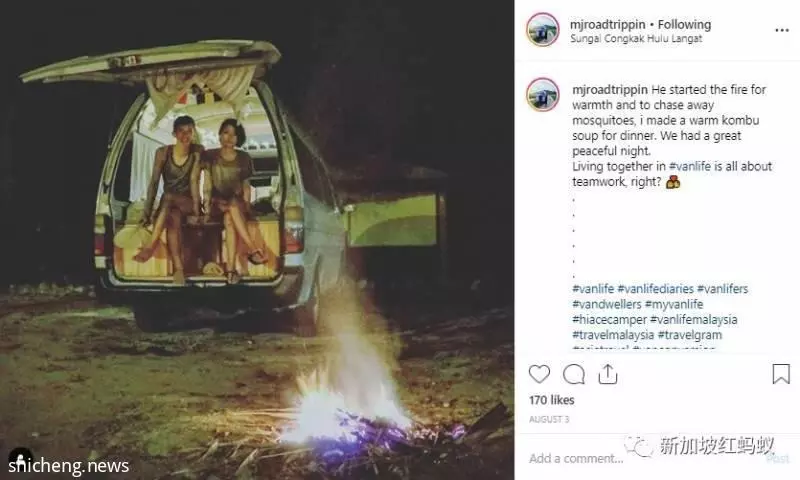Open mjroadtrippin username in the caption
The height and width of the screenshot is (480, 800).
(x=610, y=89)
